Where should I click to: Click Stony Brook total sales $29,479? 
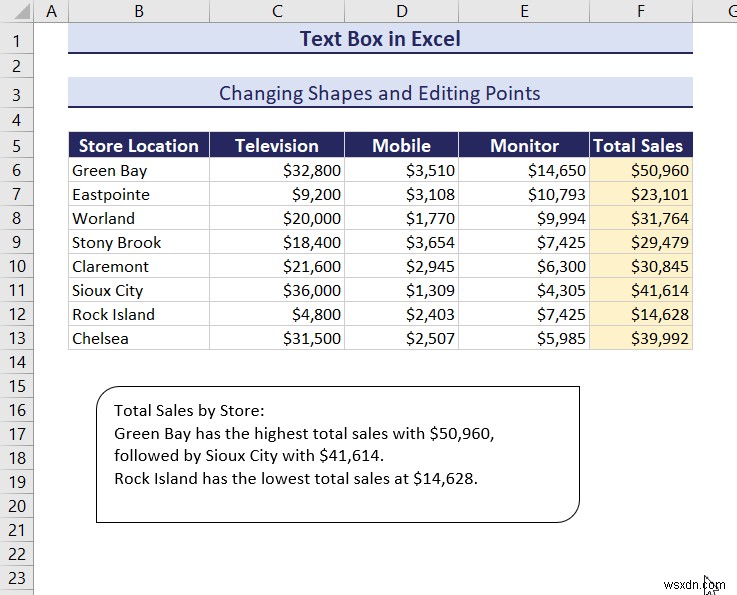641,242
